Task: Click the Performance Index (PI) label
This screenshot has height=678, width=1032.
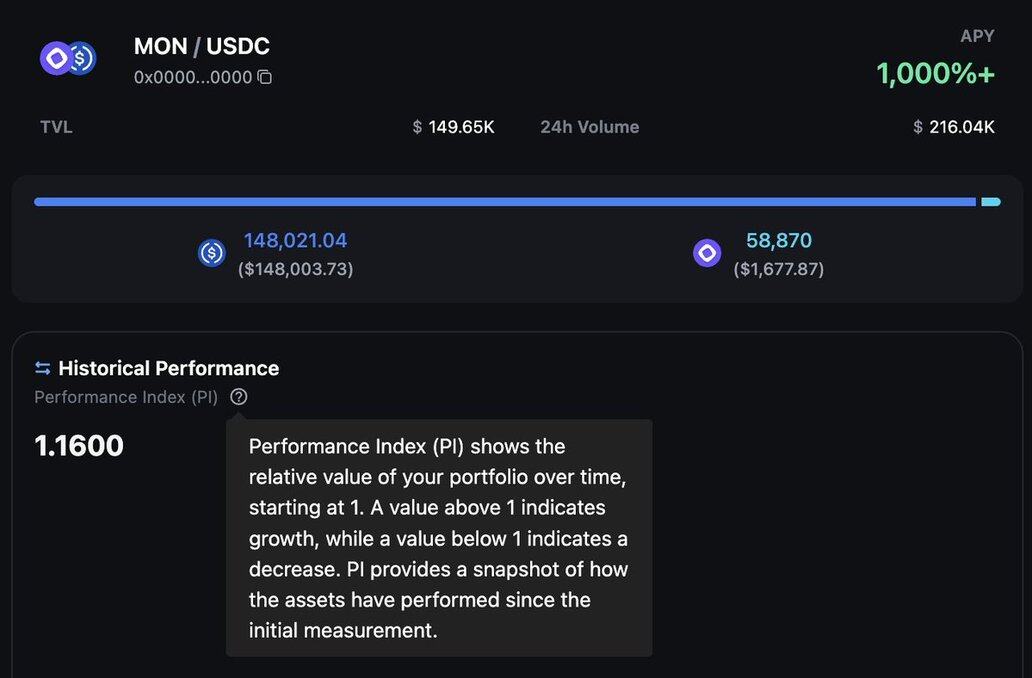Action: tap(126, 397)
